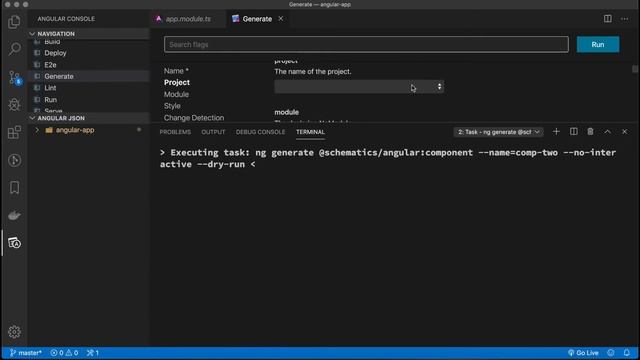Jump to the Name * field link
The width and height of the screenshot is (640, 360).
coord(176,71)
